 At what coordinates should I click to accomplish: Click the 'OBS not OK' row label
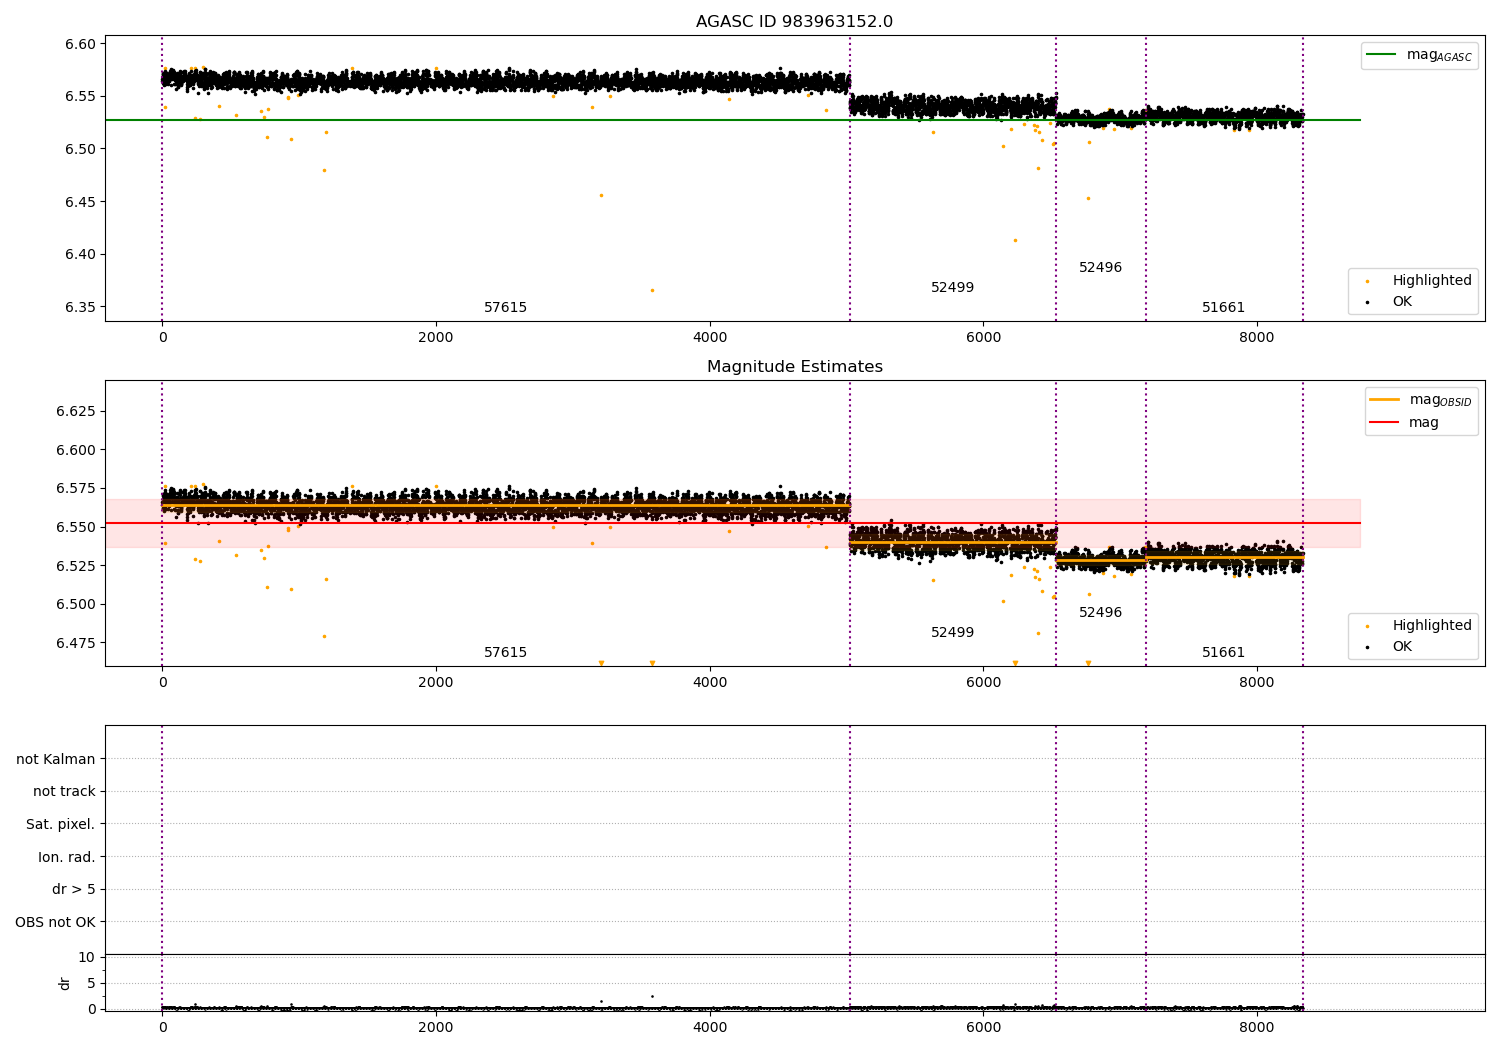[x=56, y=922]
